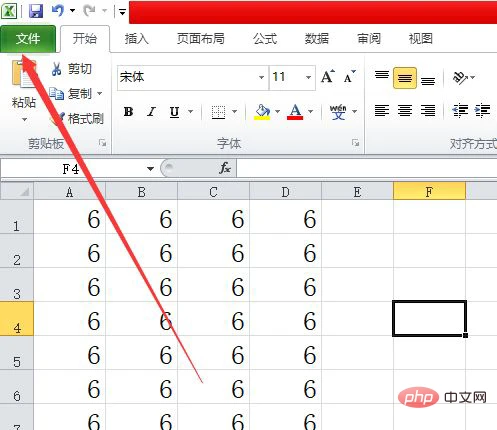This screenshot has height=430, width=497.
Task: Open the 文件 (File) tab
Action: coord(28,39)
